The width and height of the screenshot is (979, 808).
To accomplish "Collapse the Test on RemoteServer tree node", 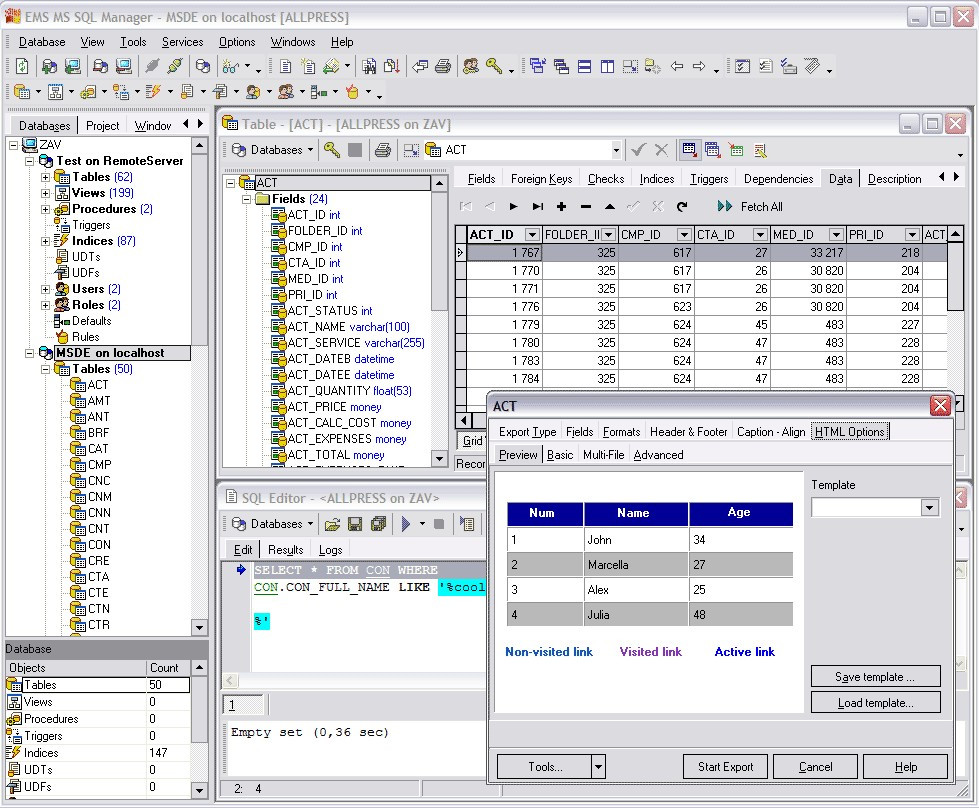I will coord(29,161).
